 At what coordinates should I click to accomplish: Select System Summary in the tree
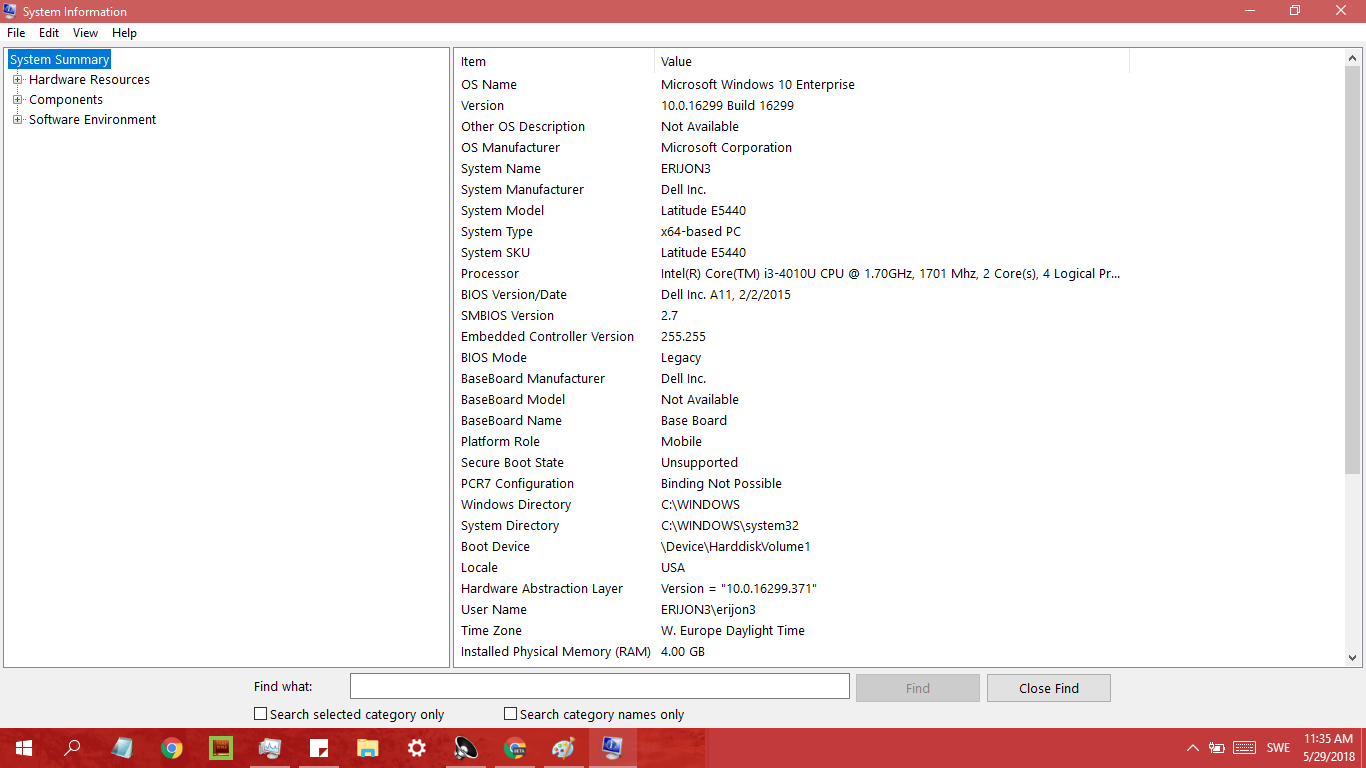(x=60, y=60)
